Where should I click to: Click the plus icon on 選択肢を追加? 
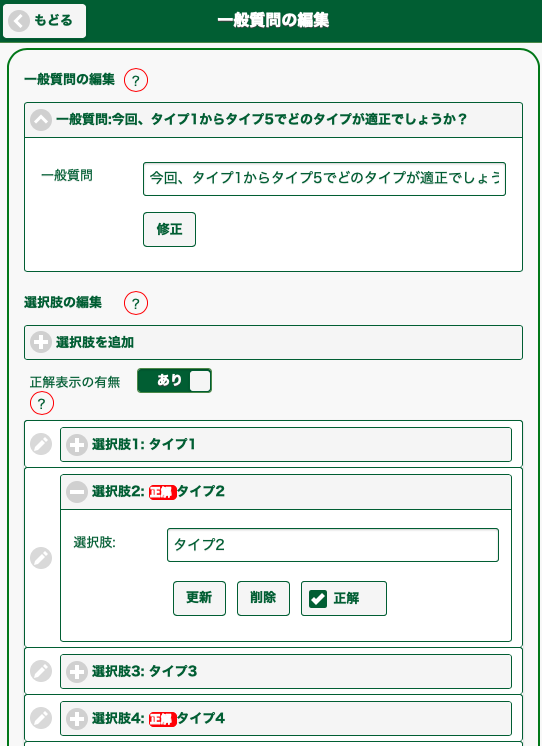coord(41,342)
